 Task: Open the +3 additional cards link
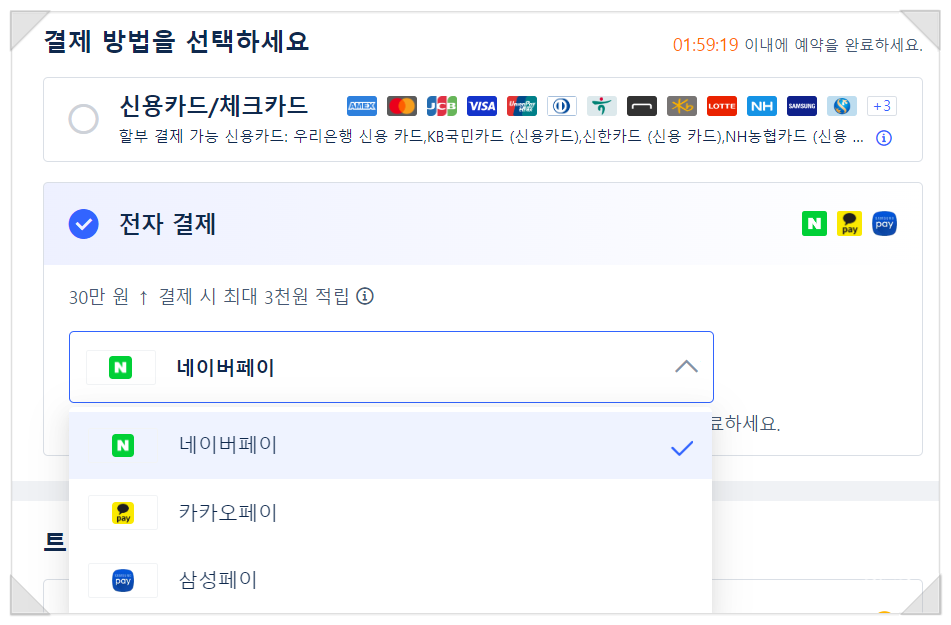point(881,105)
